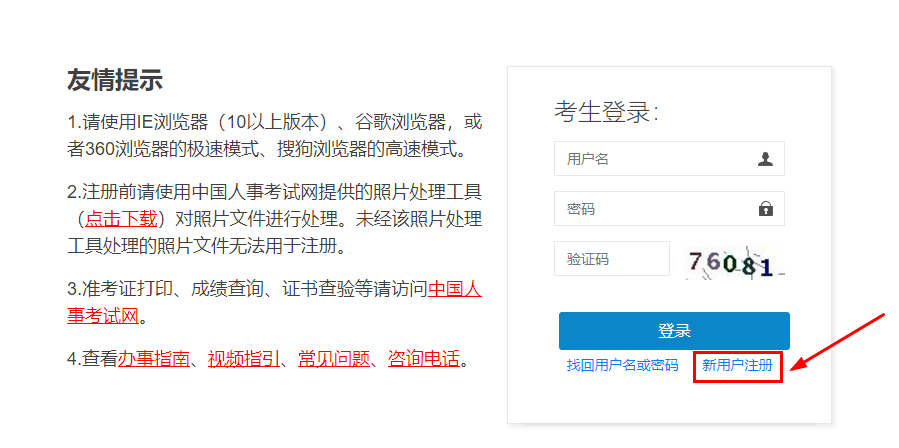Open 办事指南 link
899x448 pixels.
(154, 359)
